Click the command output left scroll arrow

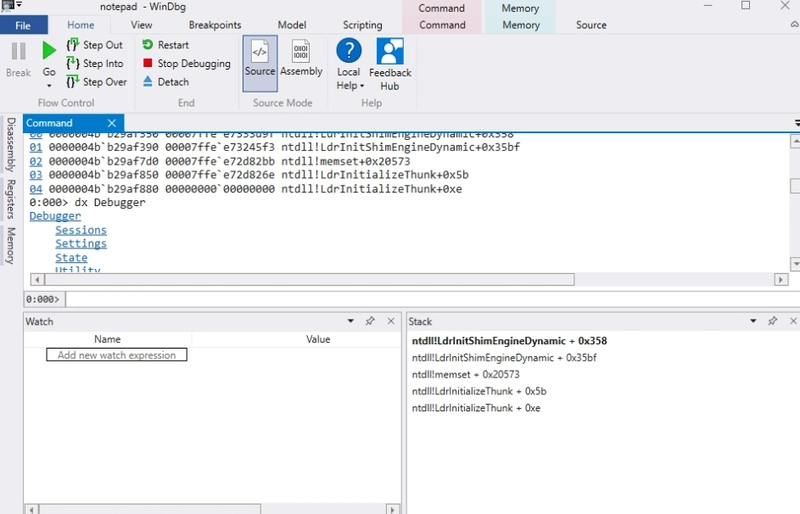(x=37, y=280)
